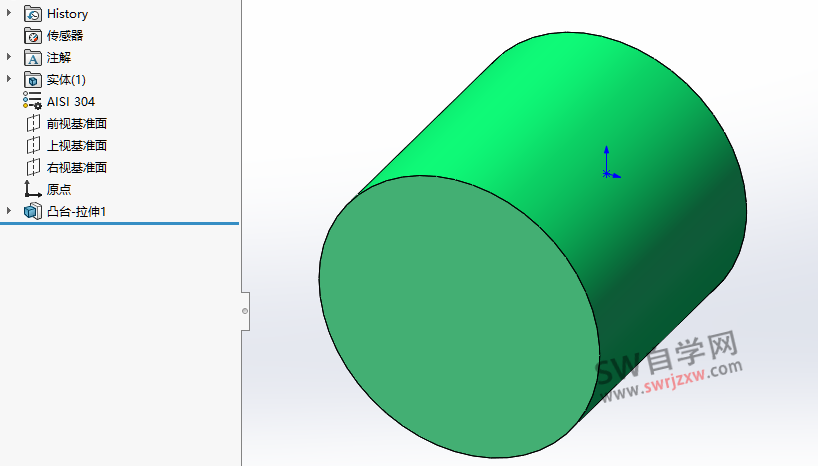Click the AISI 304 material icon
This screenshot has width=818, height=466.
click(x=33, y=102)
